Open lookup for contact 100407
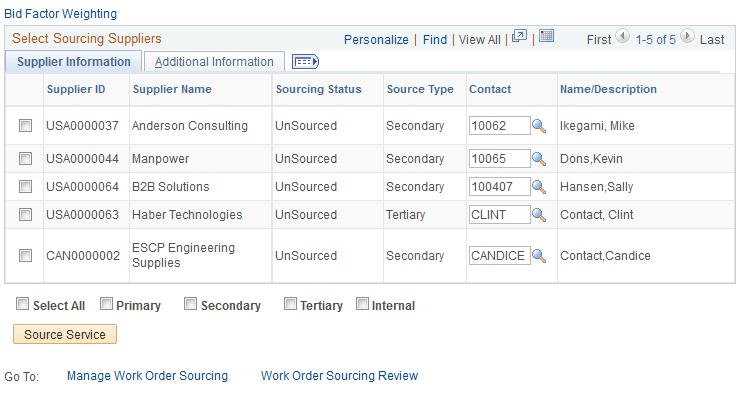Viewport: 745px width, 395px height. point(539,187)
